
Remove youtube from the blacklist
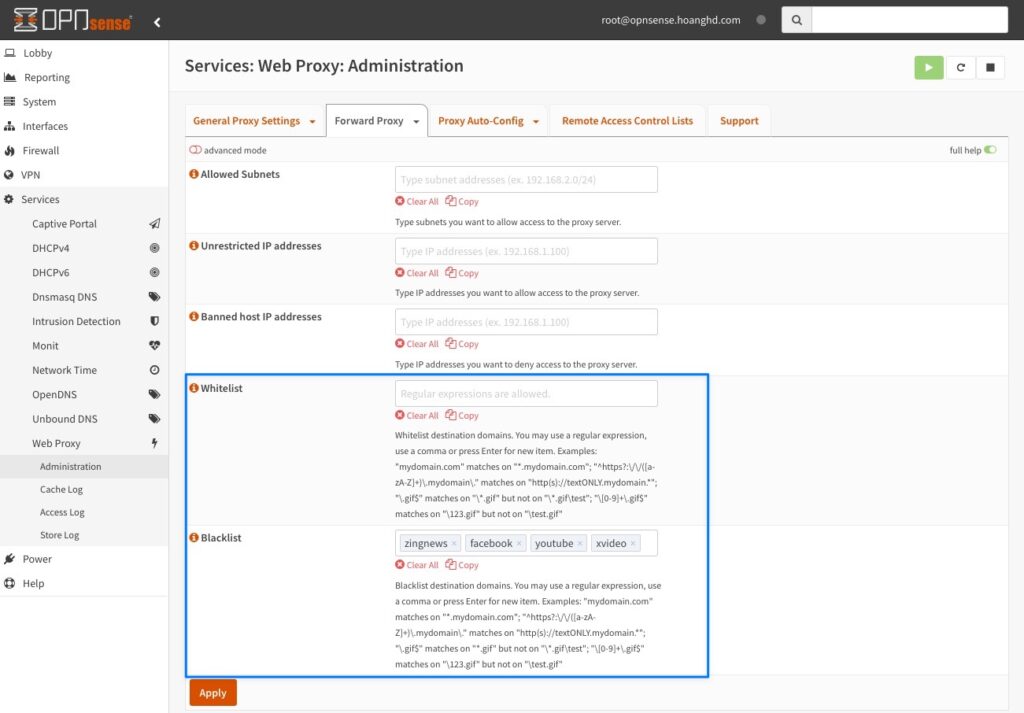point(580,543)
